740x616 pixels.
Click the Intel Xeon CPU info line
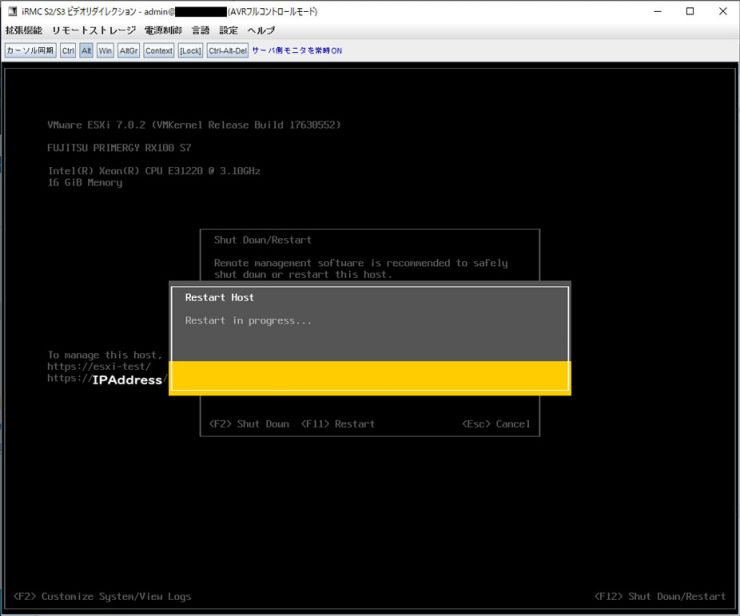[154, 171]
